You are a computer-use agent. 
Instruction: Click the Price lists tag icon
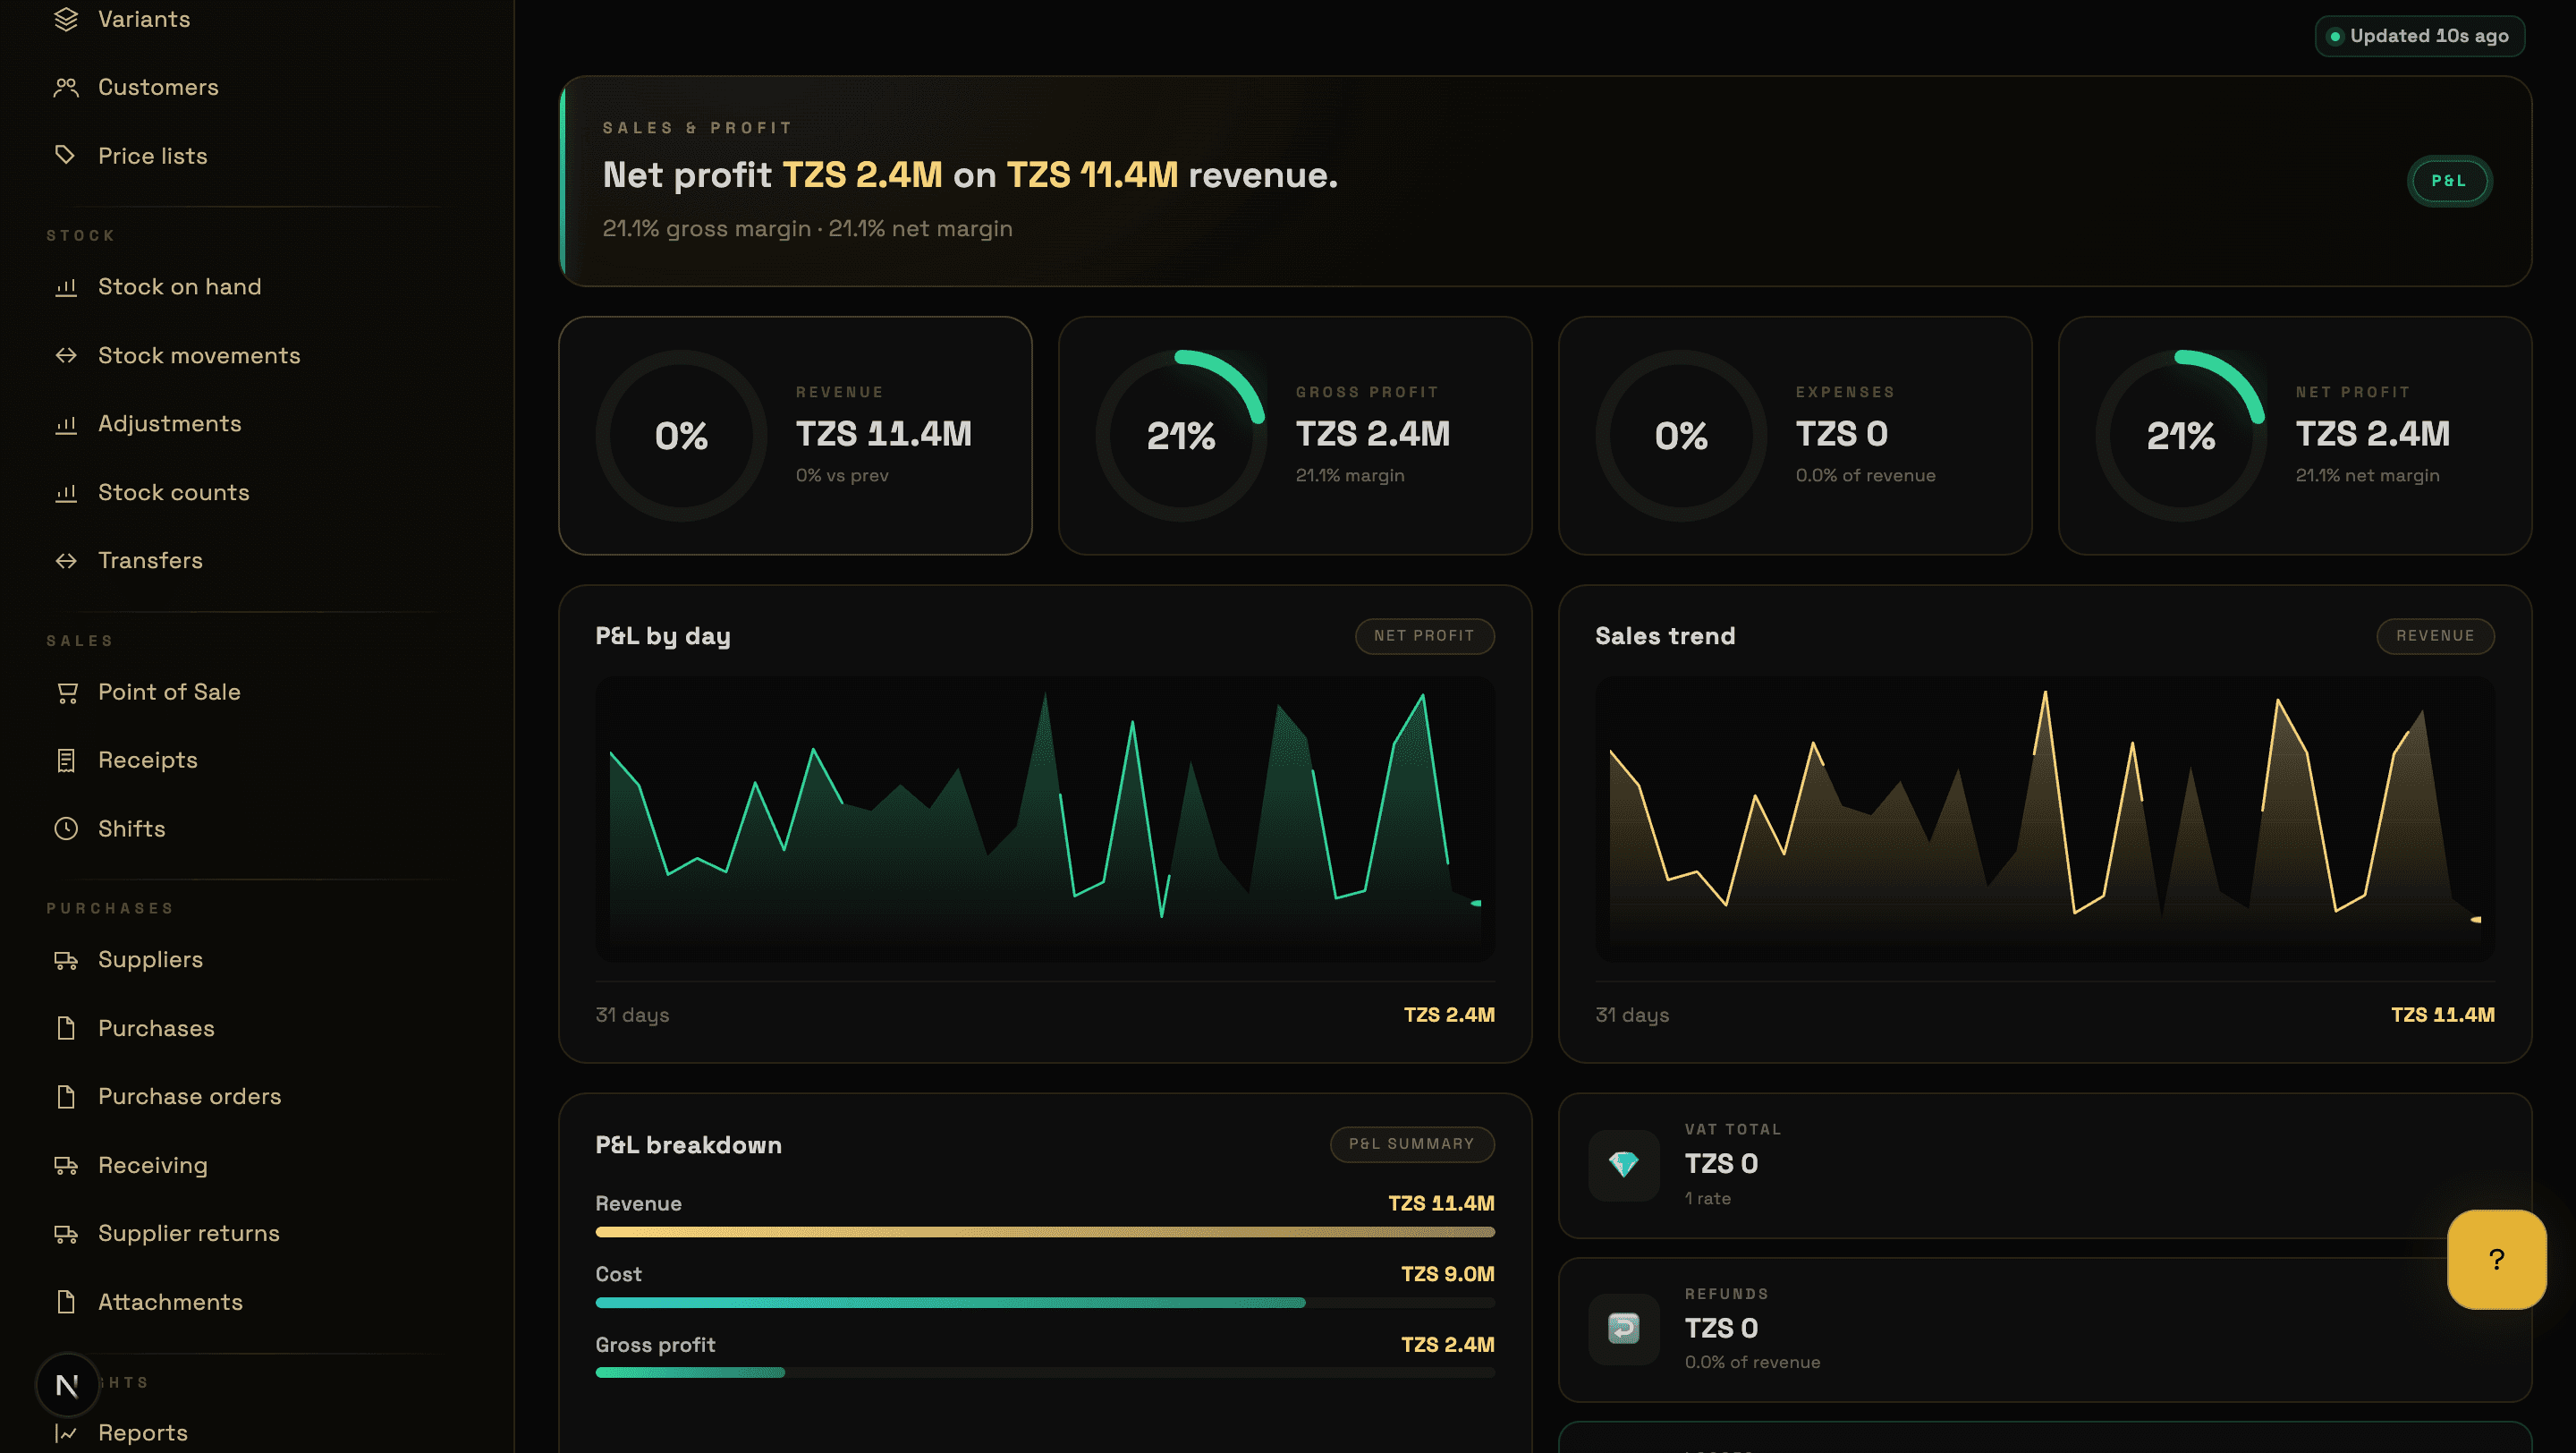(66, 155)
